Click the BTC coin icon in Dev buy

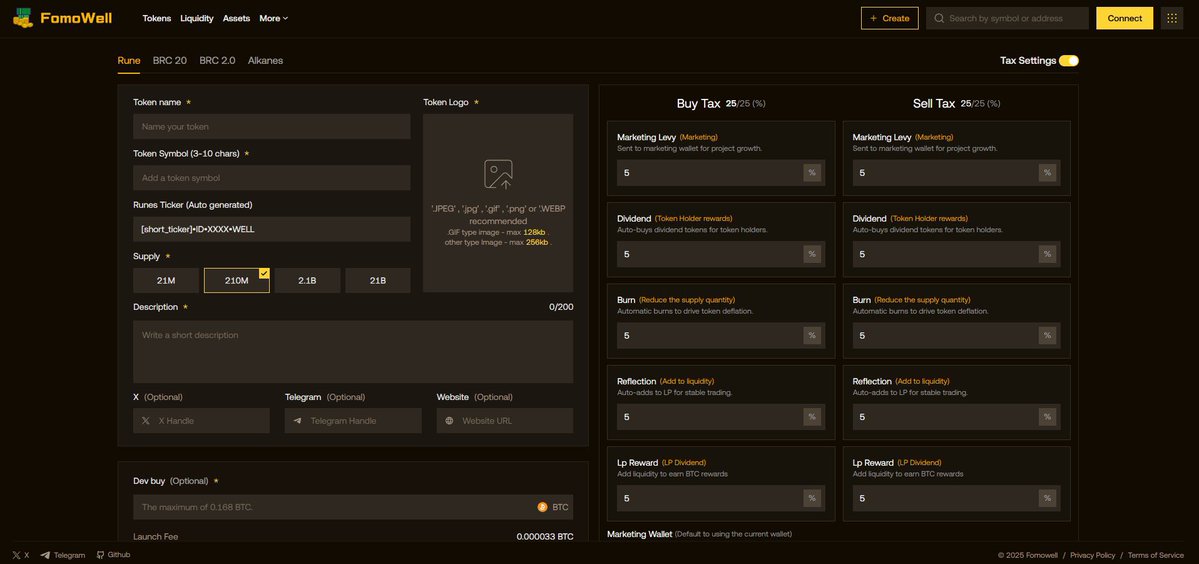point(543,507)
